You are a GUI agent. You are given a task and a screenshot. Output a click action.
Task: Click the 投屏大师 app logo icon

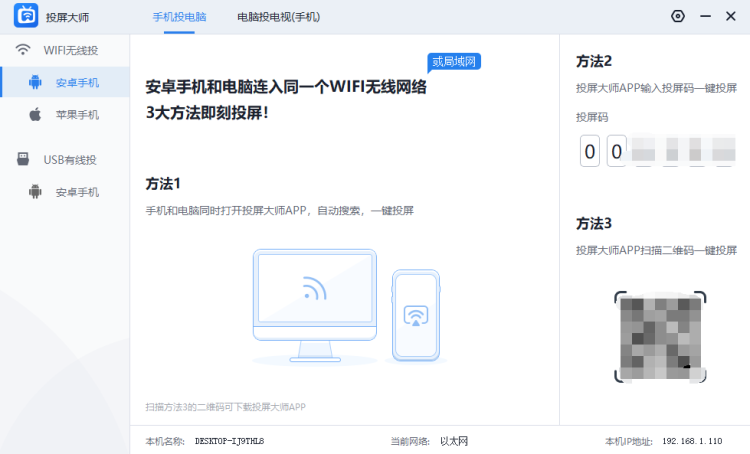(x=26, y=16)
